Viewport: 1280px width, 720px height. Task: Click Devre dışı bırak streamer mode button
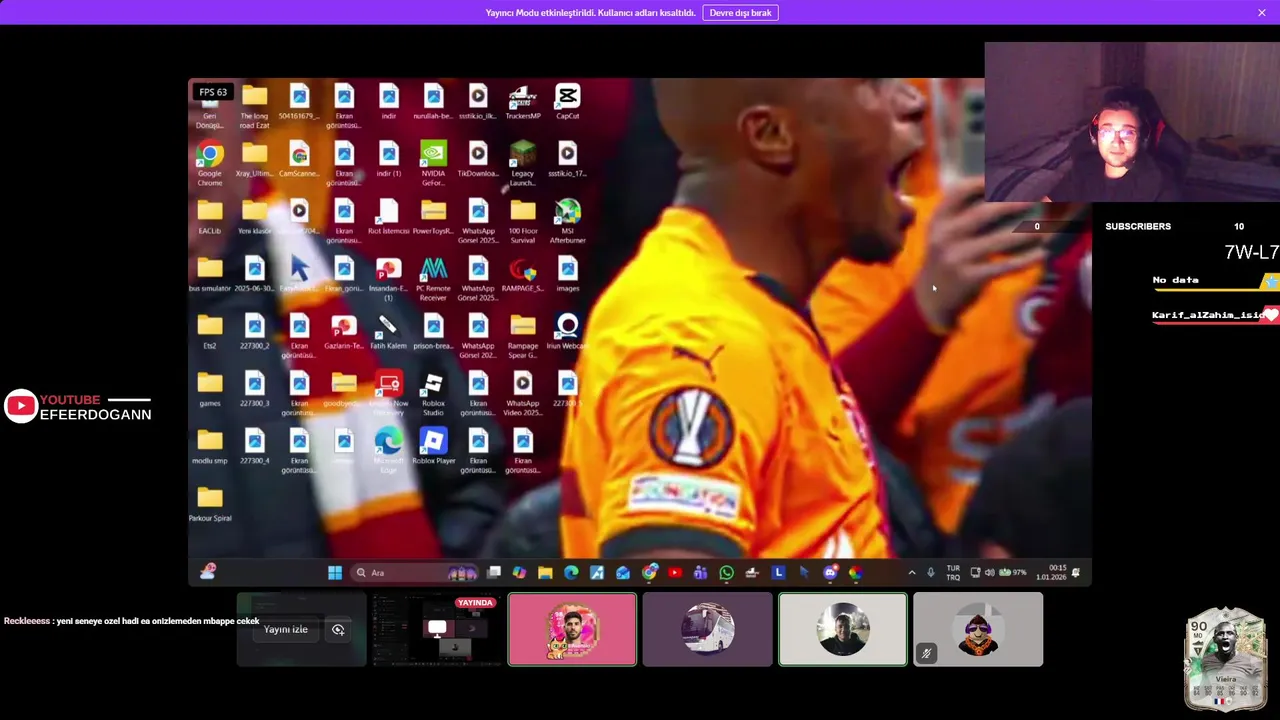pyautogui.click(x=740, y=13)
